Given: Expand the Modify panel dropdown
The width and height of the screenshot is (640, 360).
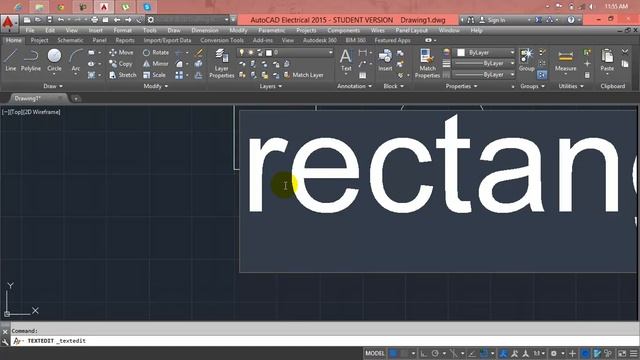Looking at the screenshot, I should click(x=156, y=86).
